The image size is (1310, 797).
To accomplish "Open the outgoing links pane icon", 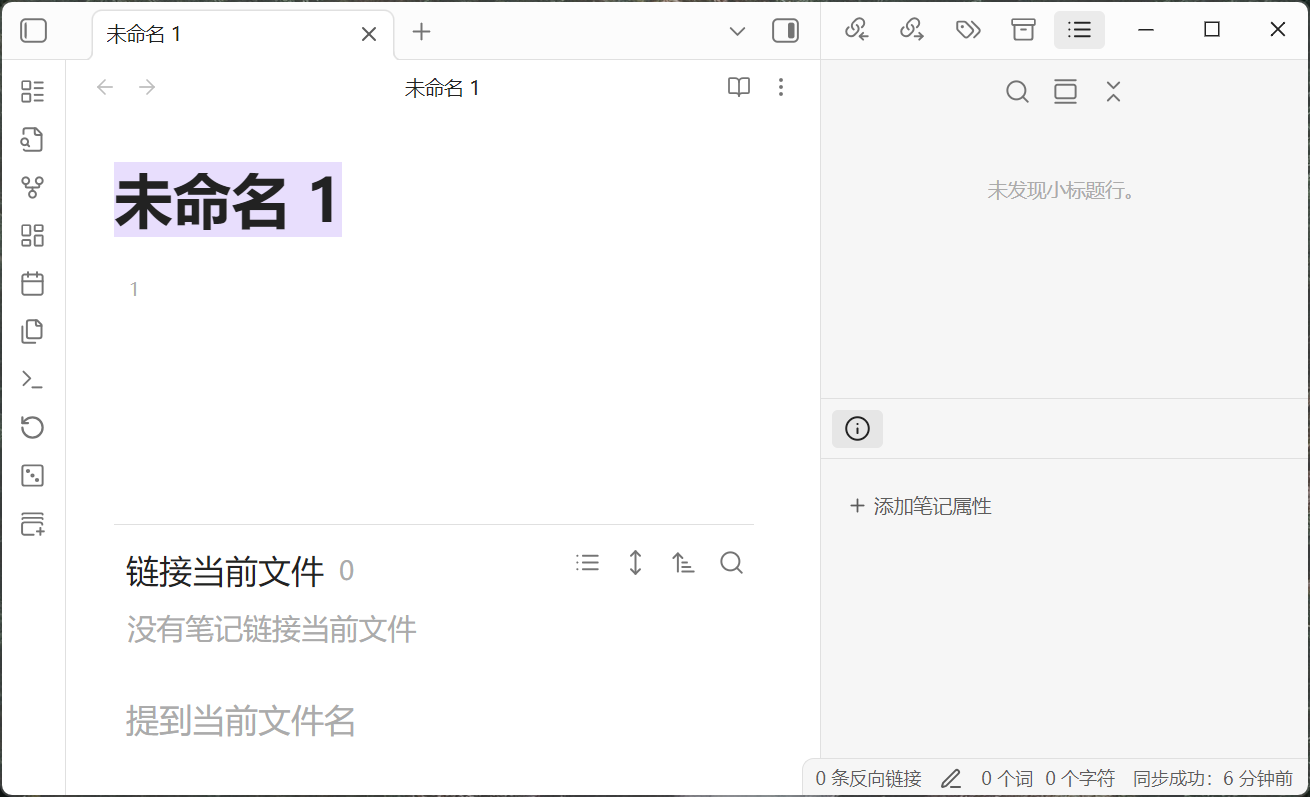I will pos(911,30).
